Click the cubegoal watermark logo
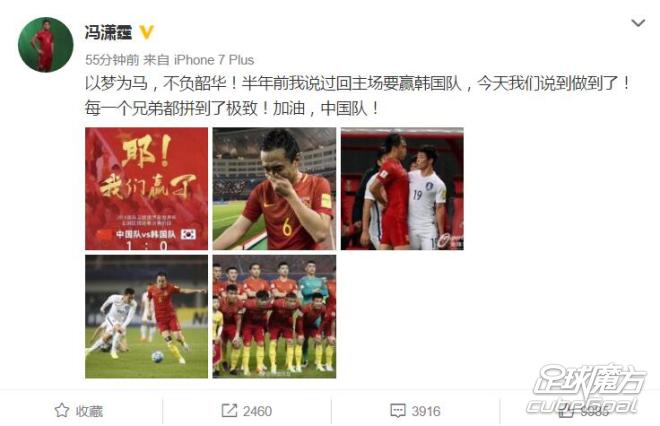The image size is (660, 426). pos(586,389)
